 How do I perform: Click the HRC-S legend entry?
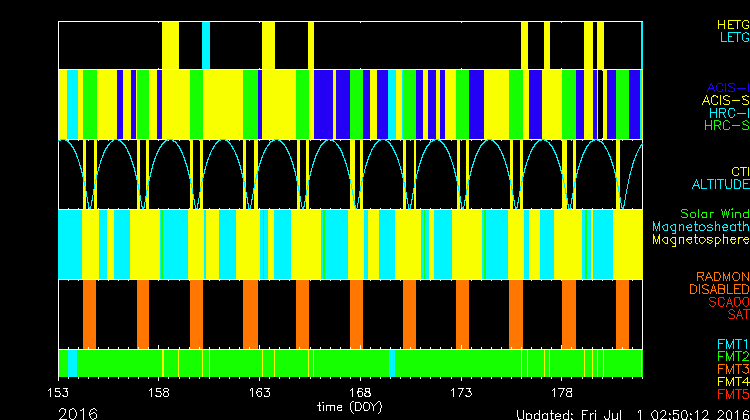pyautogui.click(x=726, y=126)
